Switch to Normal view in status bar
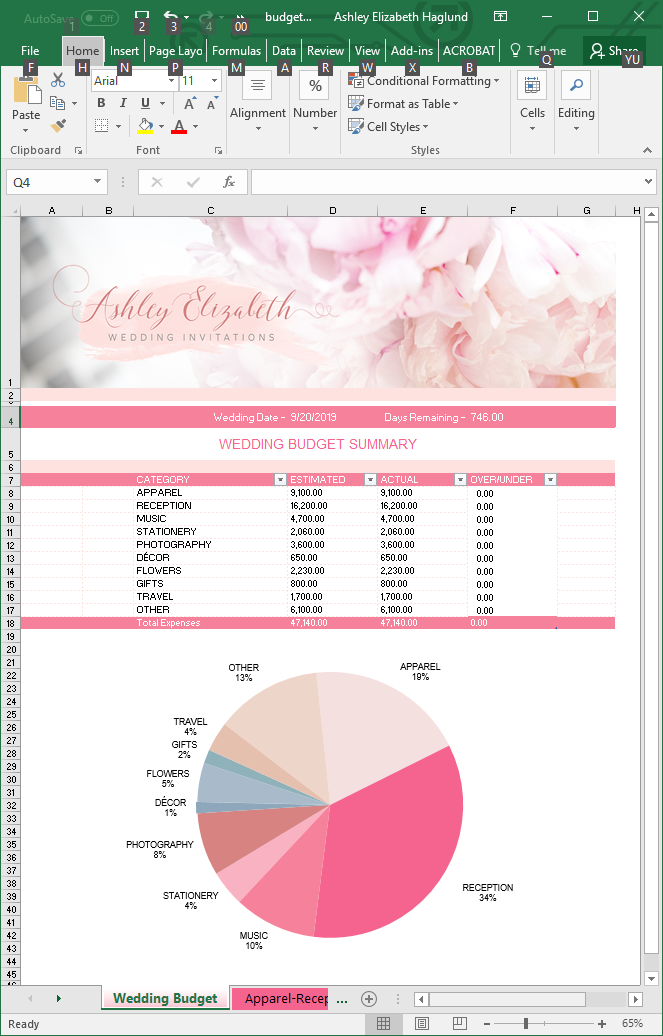This screenshot has height=1036, width=663. click(383, 1023)
